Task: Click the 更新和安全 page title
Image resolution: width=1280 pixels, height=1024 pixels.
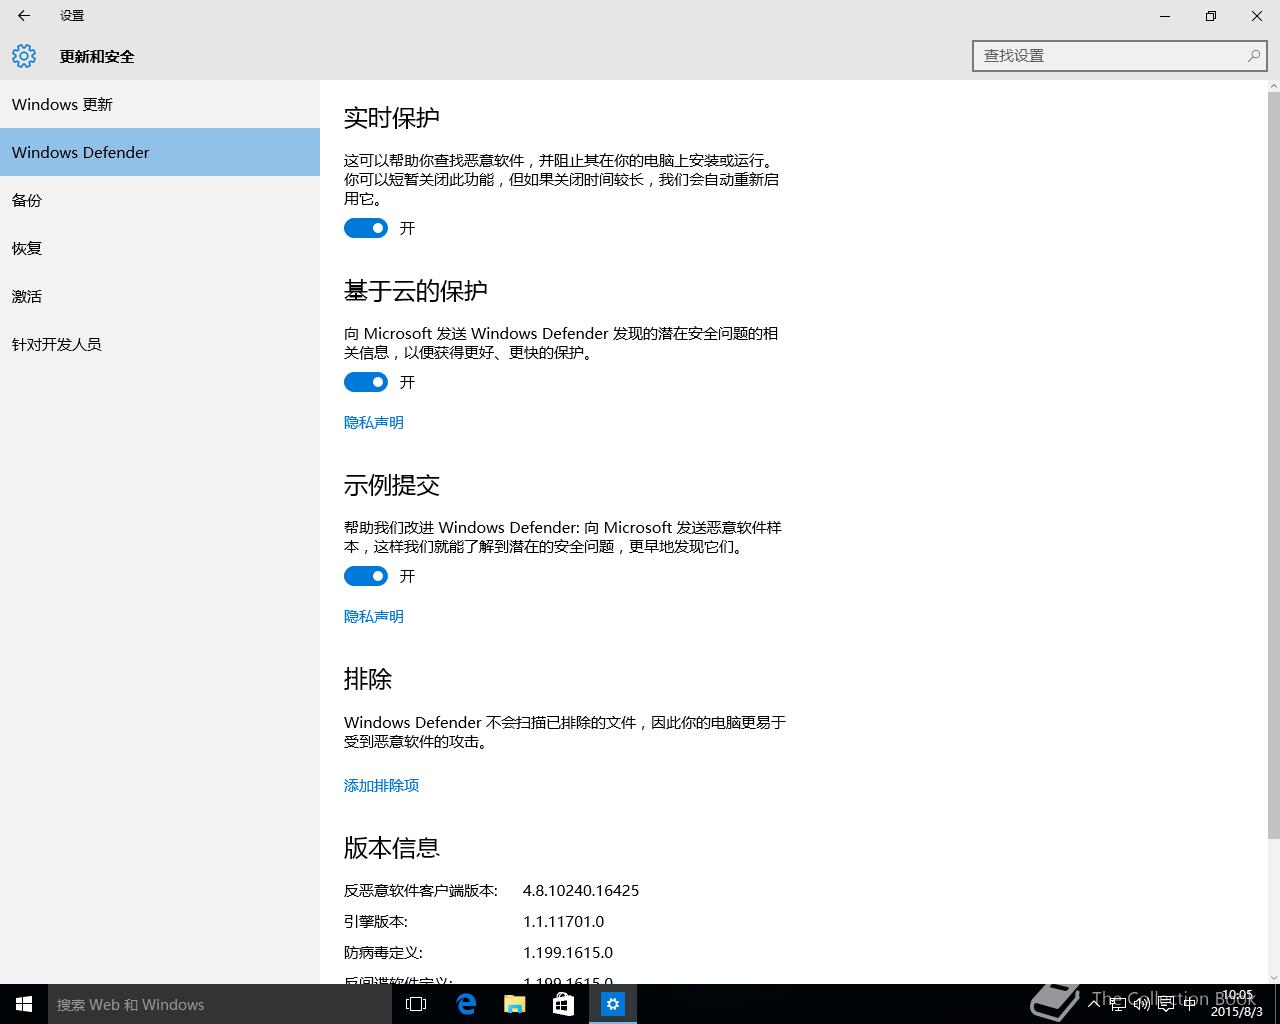Action: (x=97, y=56)
